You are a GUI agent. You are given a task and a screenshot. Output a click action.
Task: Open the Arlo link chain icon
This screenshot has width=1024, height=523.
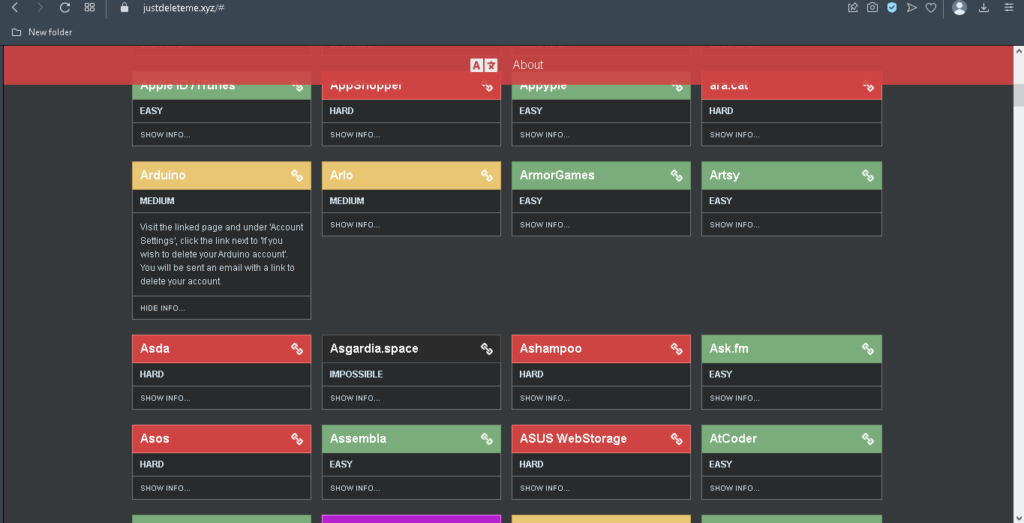pos(487,176)
